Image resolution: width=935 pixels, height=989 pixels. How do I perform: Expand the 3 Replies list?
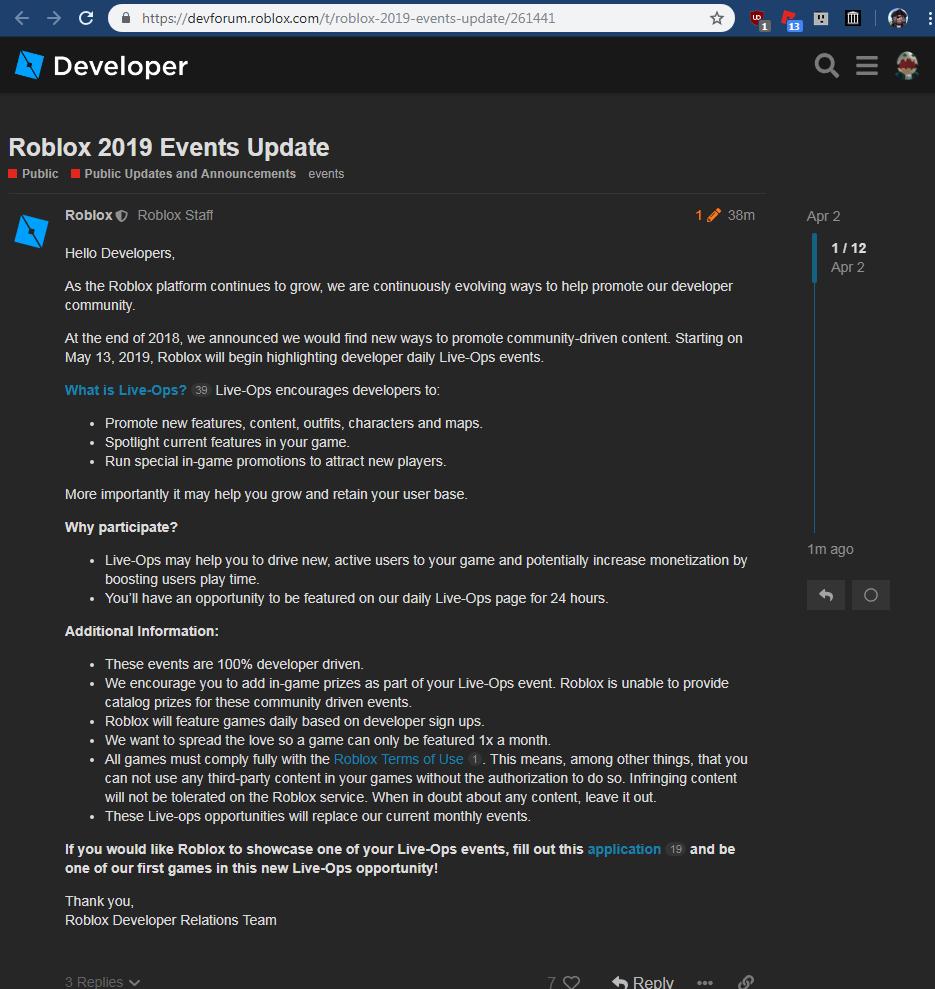tap(102, 982)
